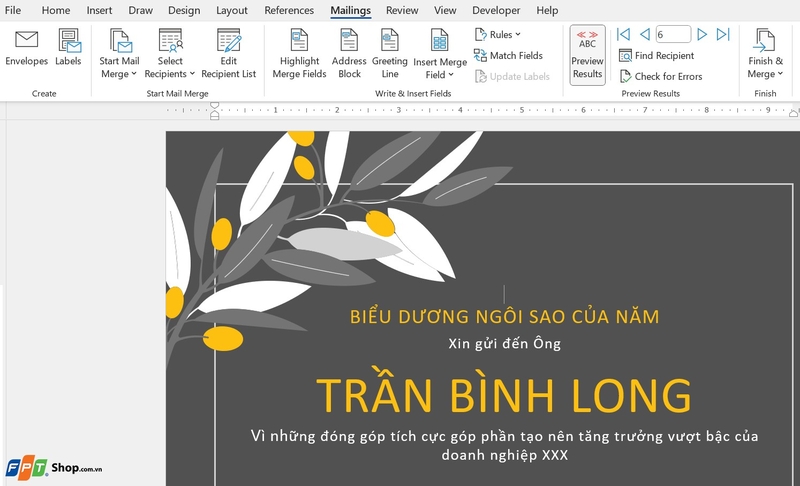Switch to the Design tab
Viewport: 800px width, 486px height.
click(184, 10)
